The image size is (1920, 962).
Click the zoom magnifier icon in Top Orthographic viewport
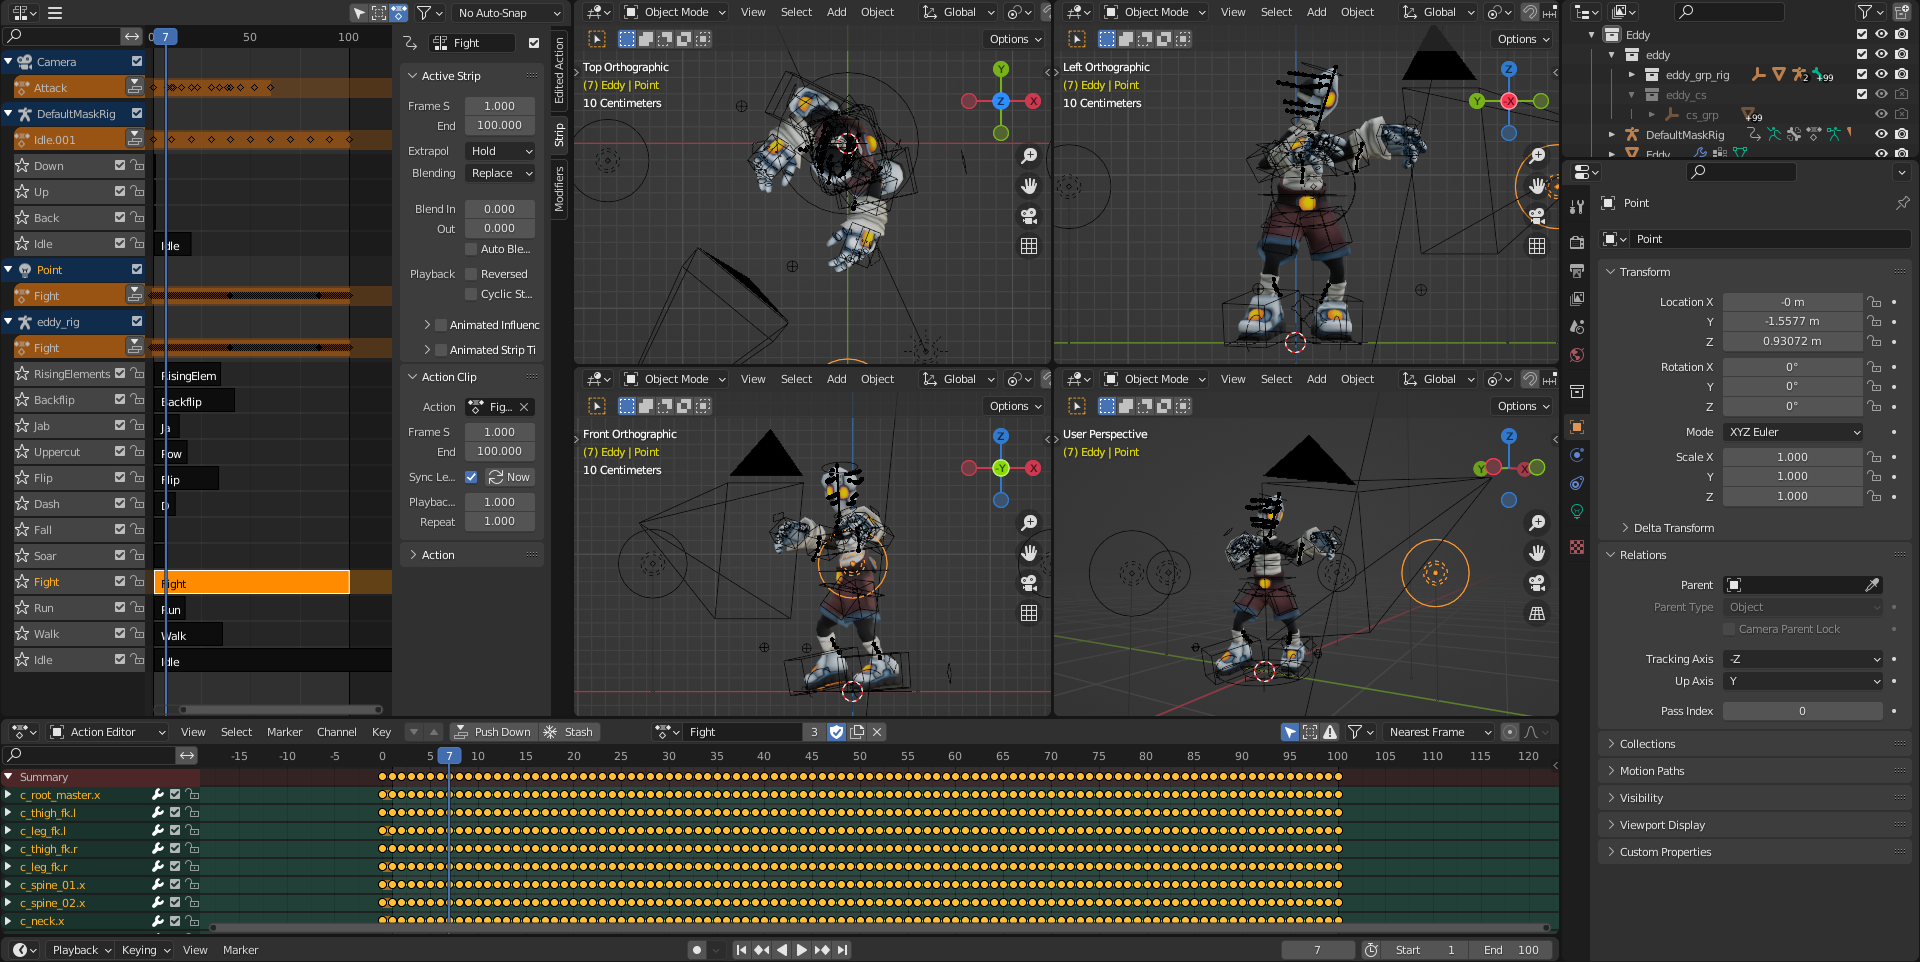[1029, 156]
